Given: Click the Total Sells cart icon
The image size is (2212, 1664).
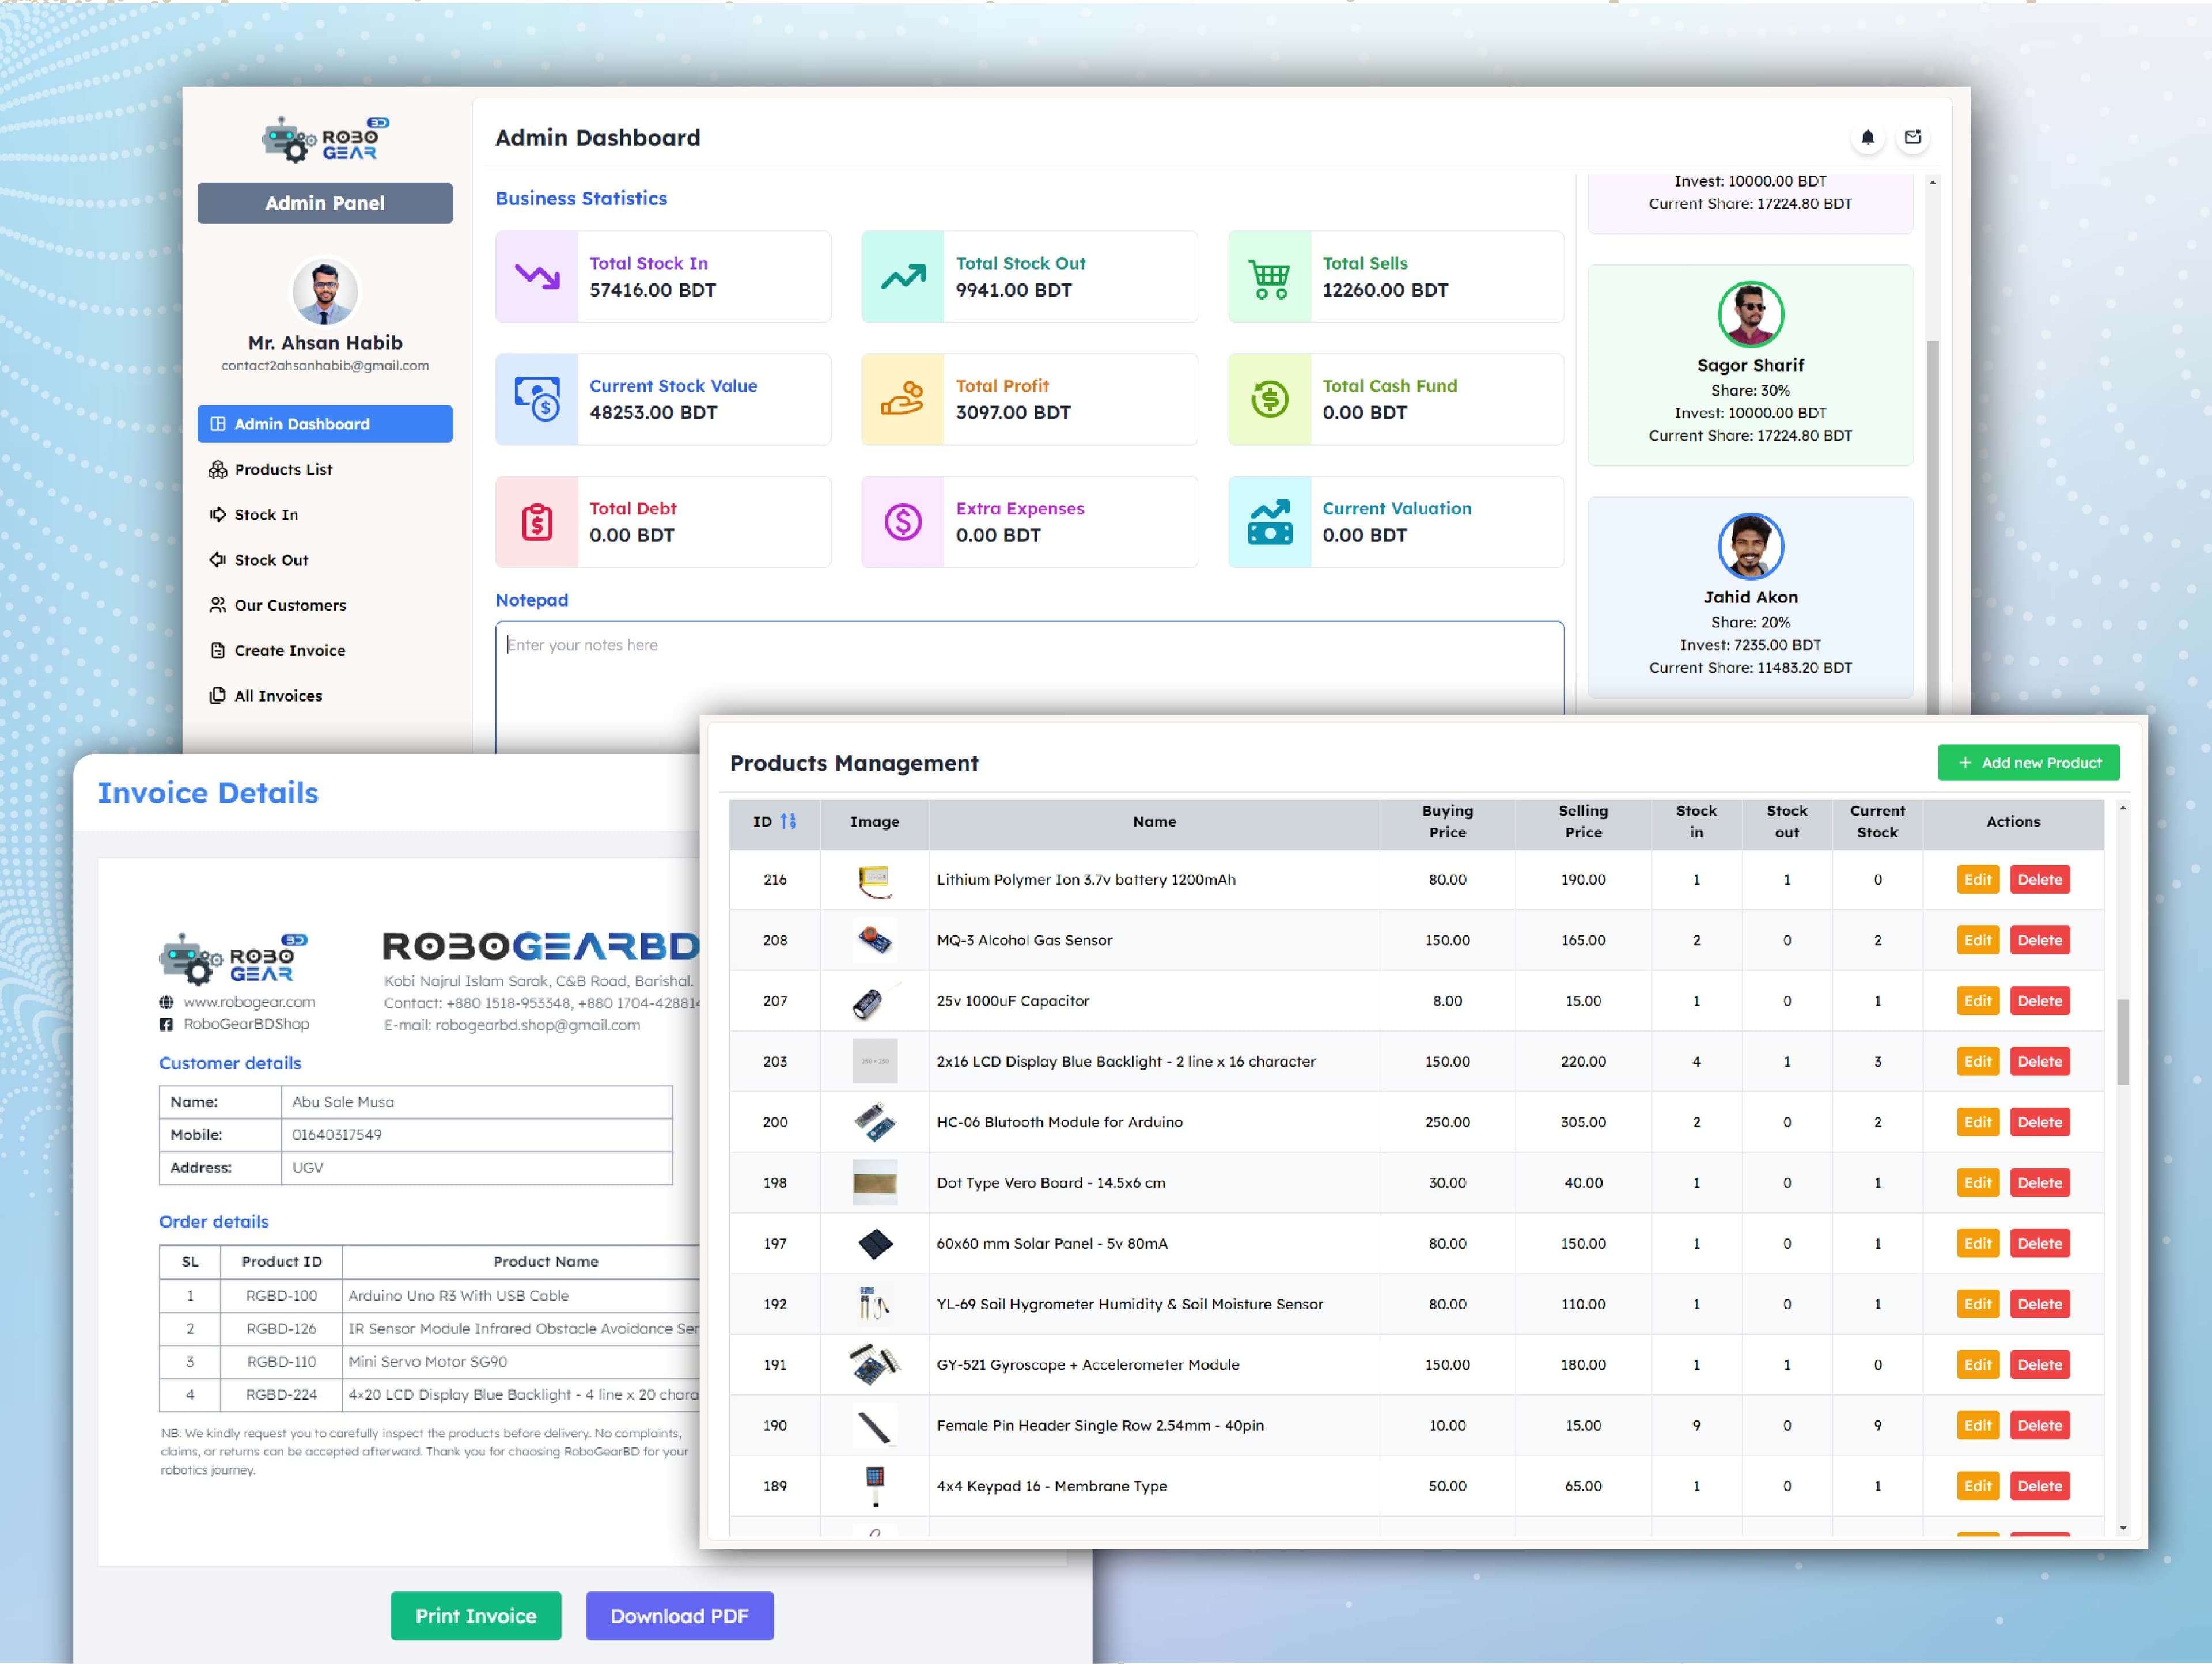Looking at the screenshot, I should pos(1270,277).
